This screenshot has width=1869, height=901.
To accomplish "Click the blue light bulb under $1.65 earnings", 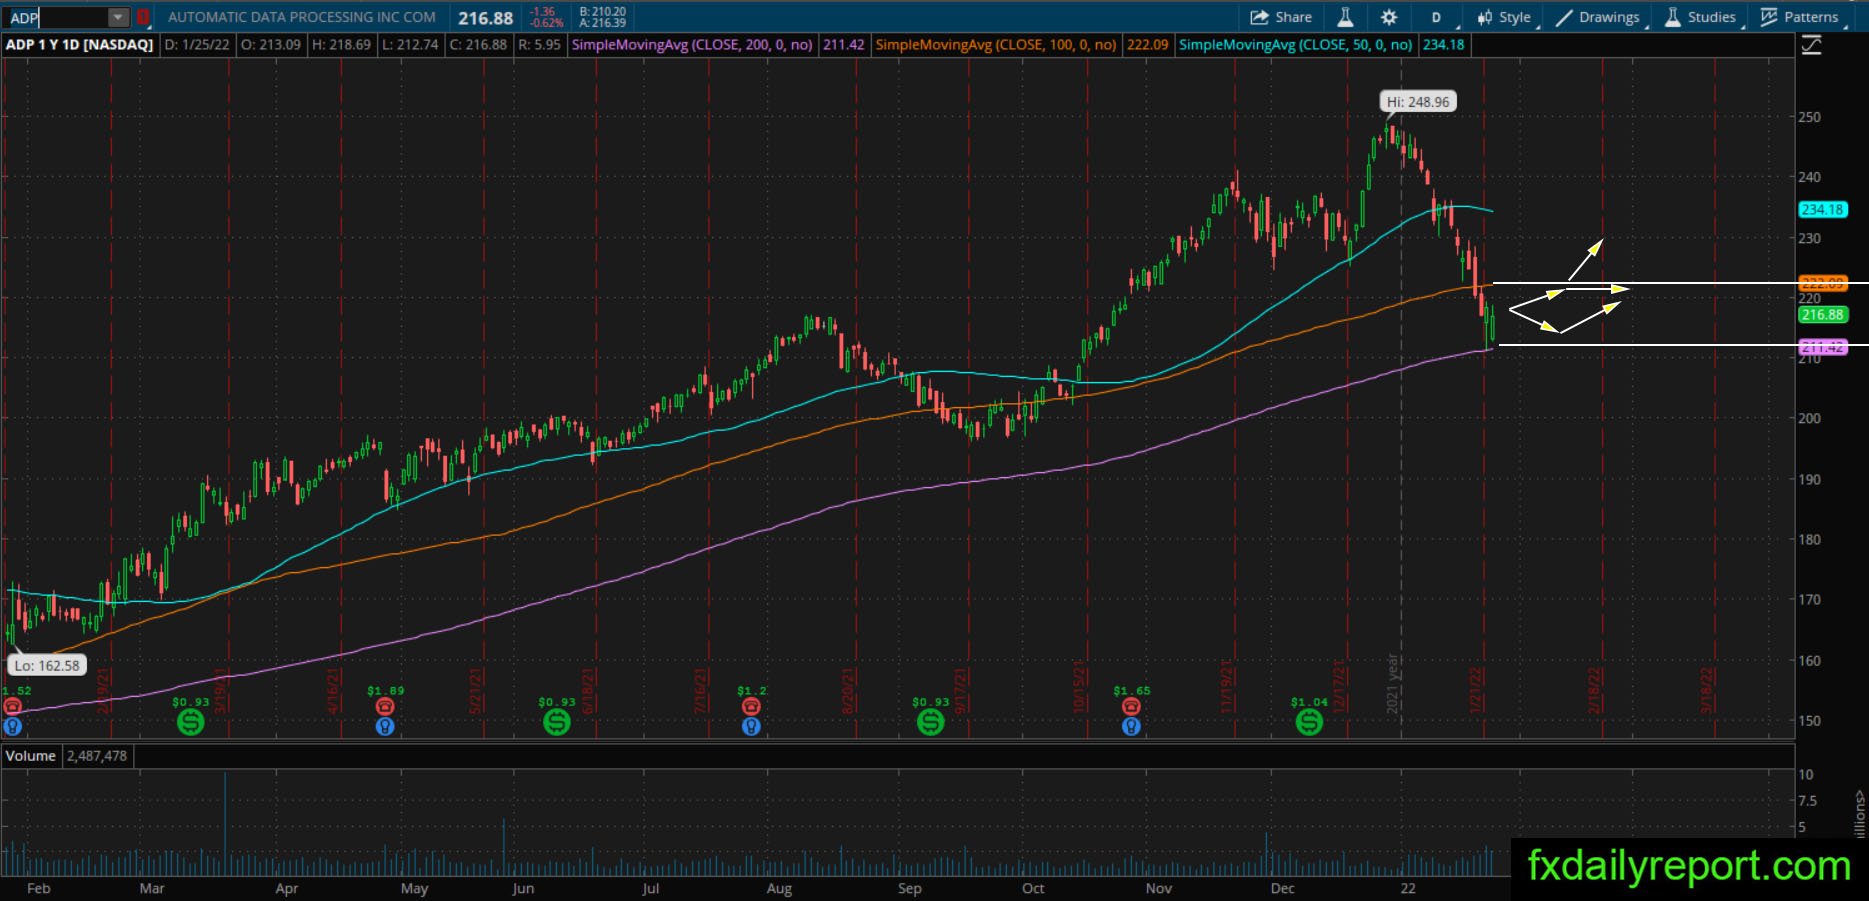I will tap(1131, 726).
